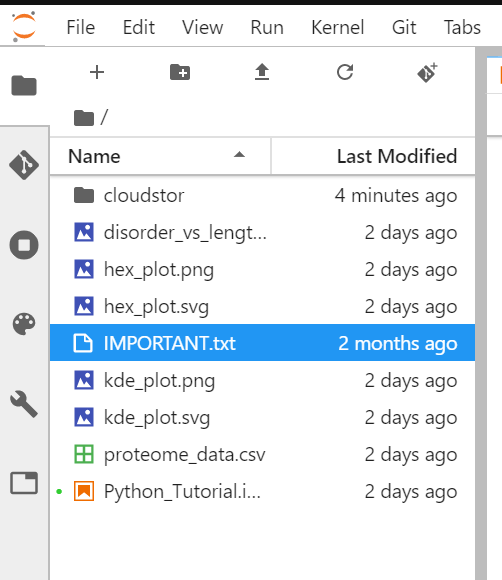This screenshot has width=502, height=580.
Task: Select hex_plot.png file
Action: [x=262, y=269]
